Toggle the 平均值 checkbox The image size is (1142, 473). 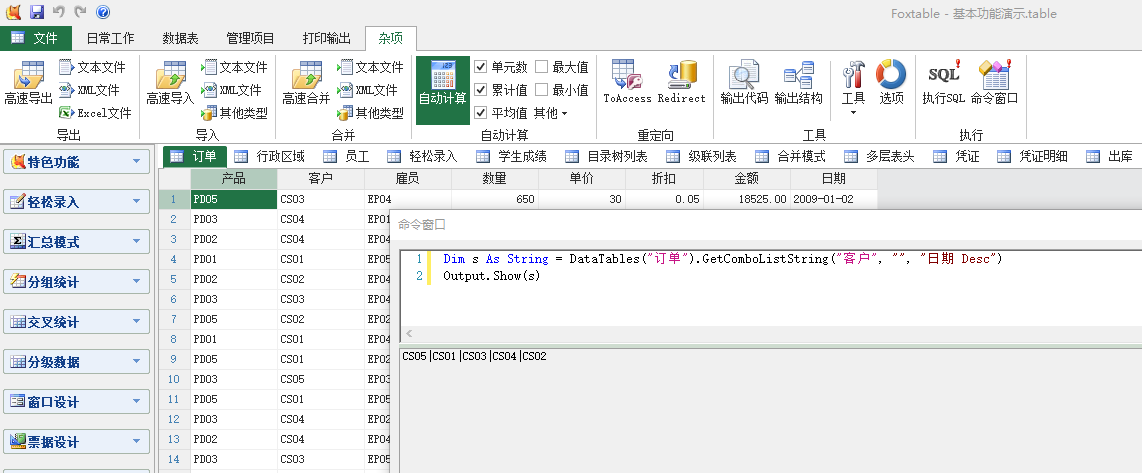pyautogui.click(x=481, y=113)
